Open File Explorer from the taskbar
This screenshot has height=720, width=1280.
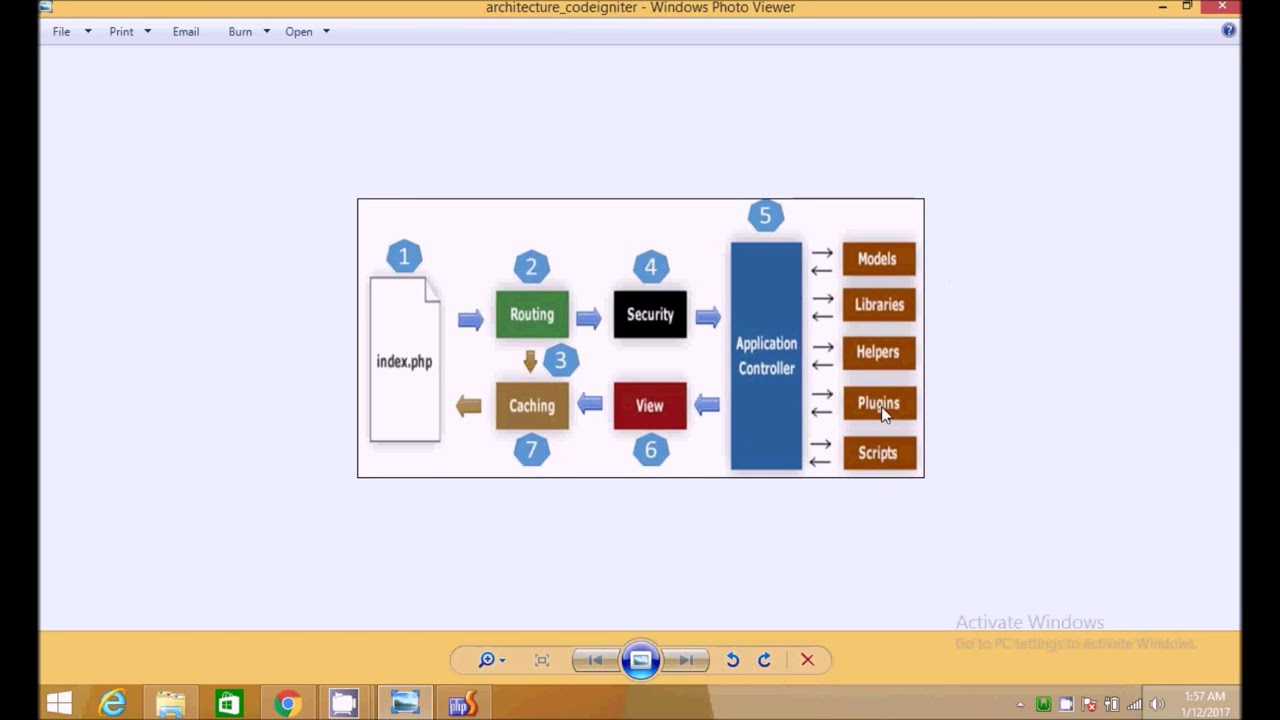[171, 705]
